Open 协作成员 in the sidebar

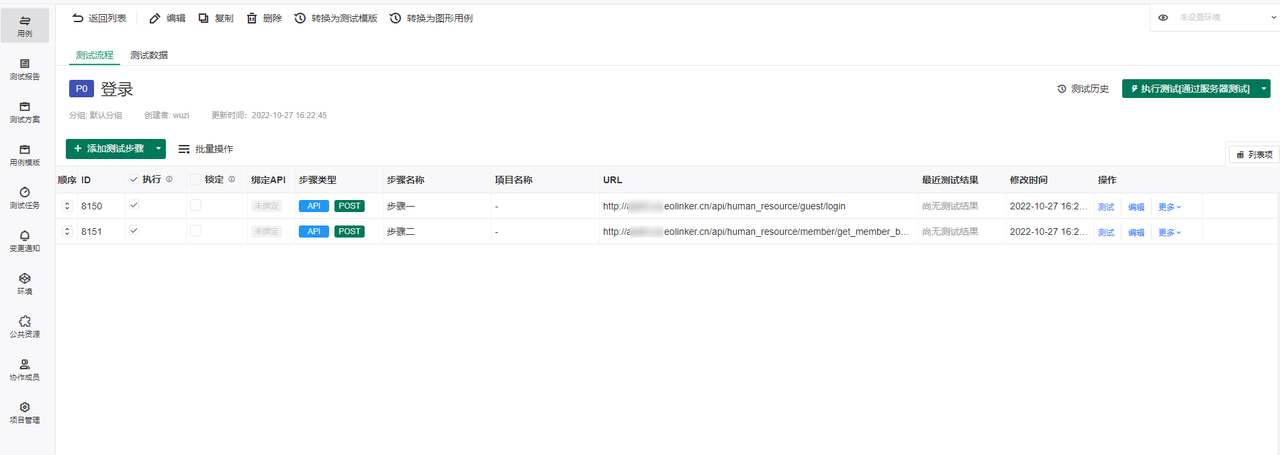[x=25, y=369]
